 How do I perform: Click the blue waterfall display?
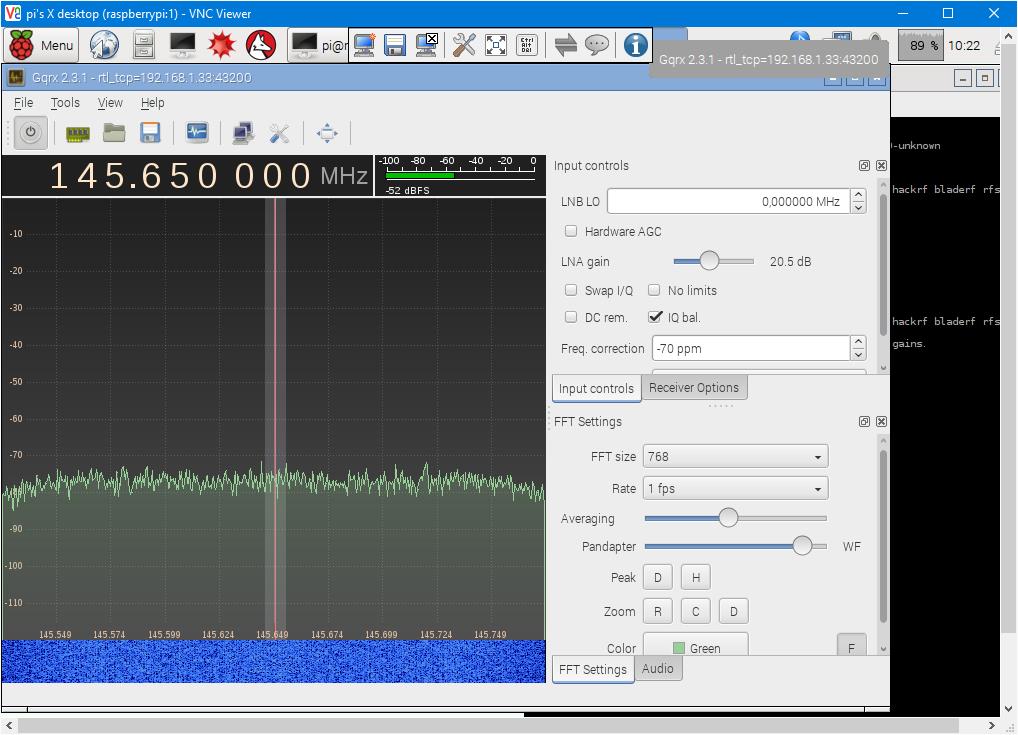[x=273, y=661]
